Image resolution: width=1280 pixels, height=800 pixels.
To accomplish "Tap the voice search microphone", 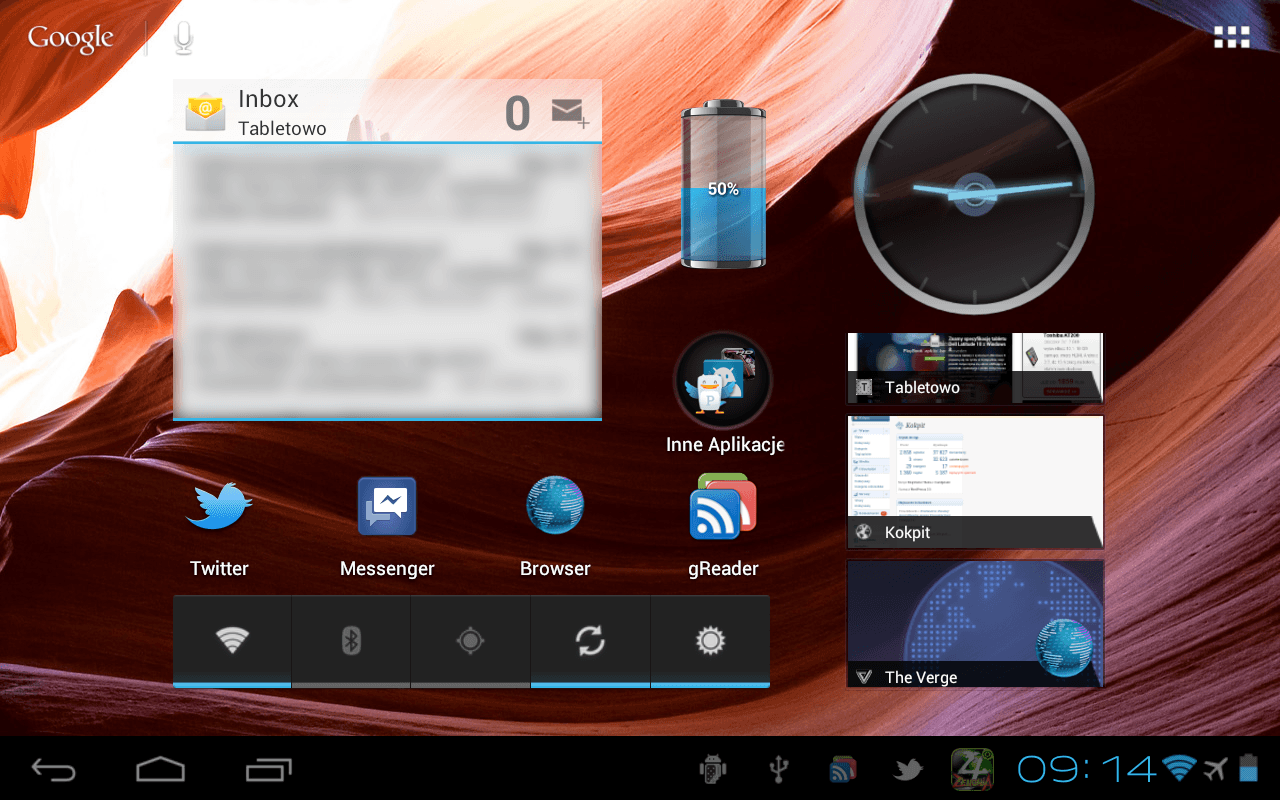I will 183,39.
